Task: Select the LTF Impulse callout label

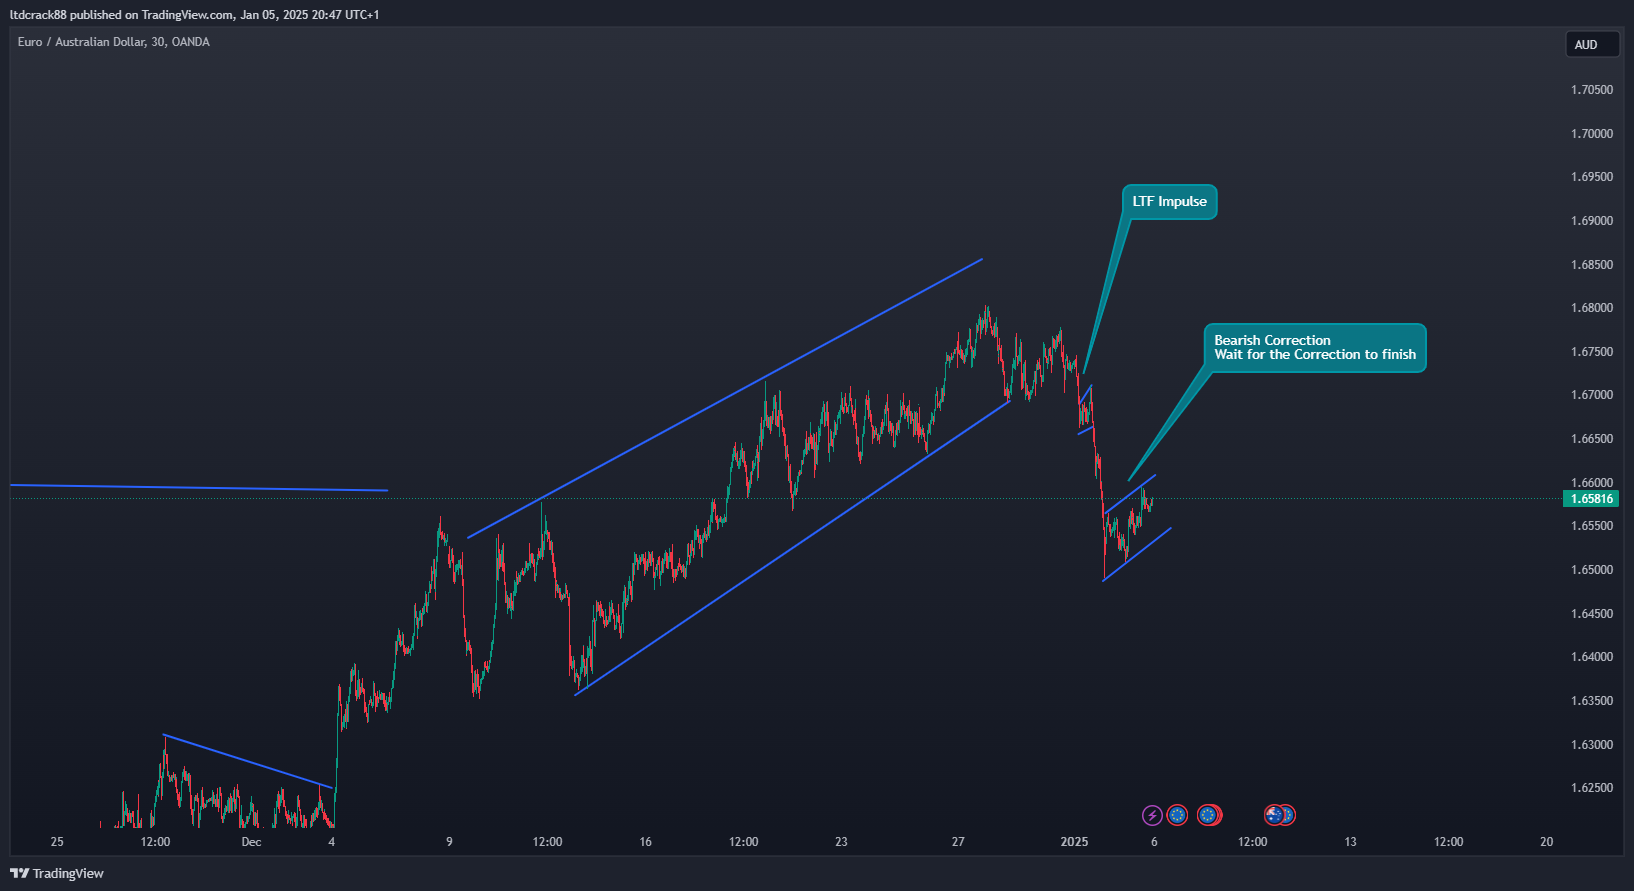Action: coord(1169,202)
